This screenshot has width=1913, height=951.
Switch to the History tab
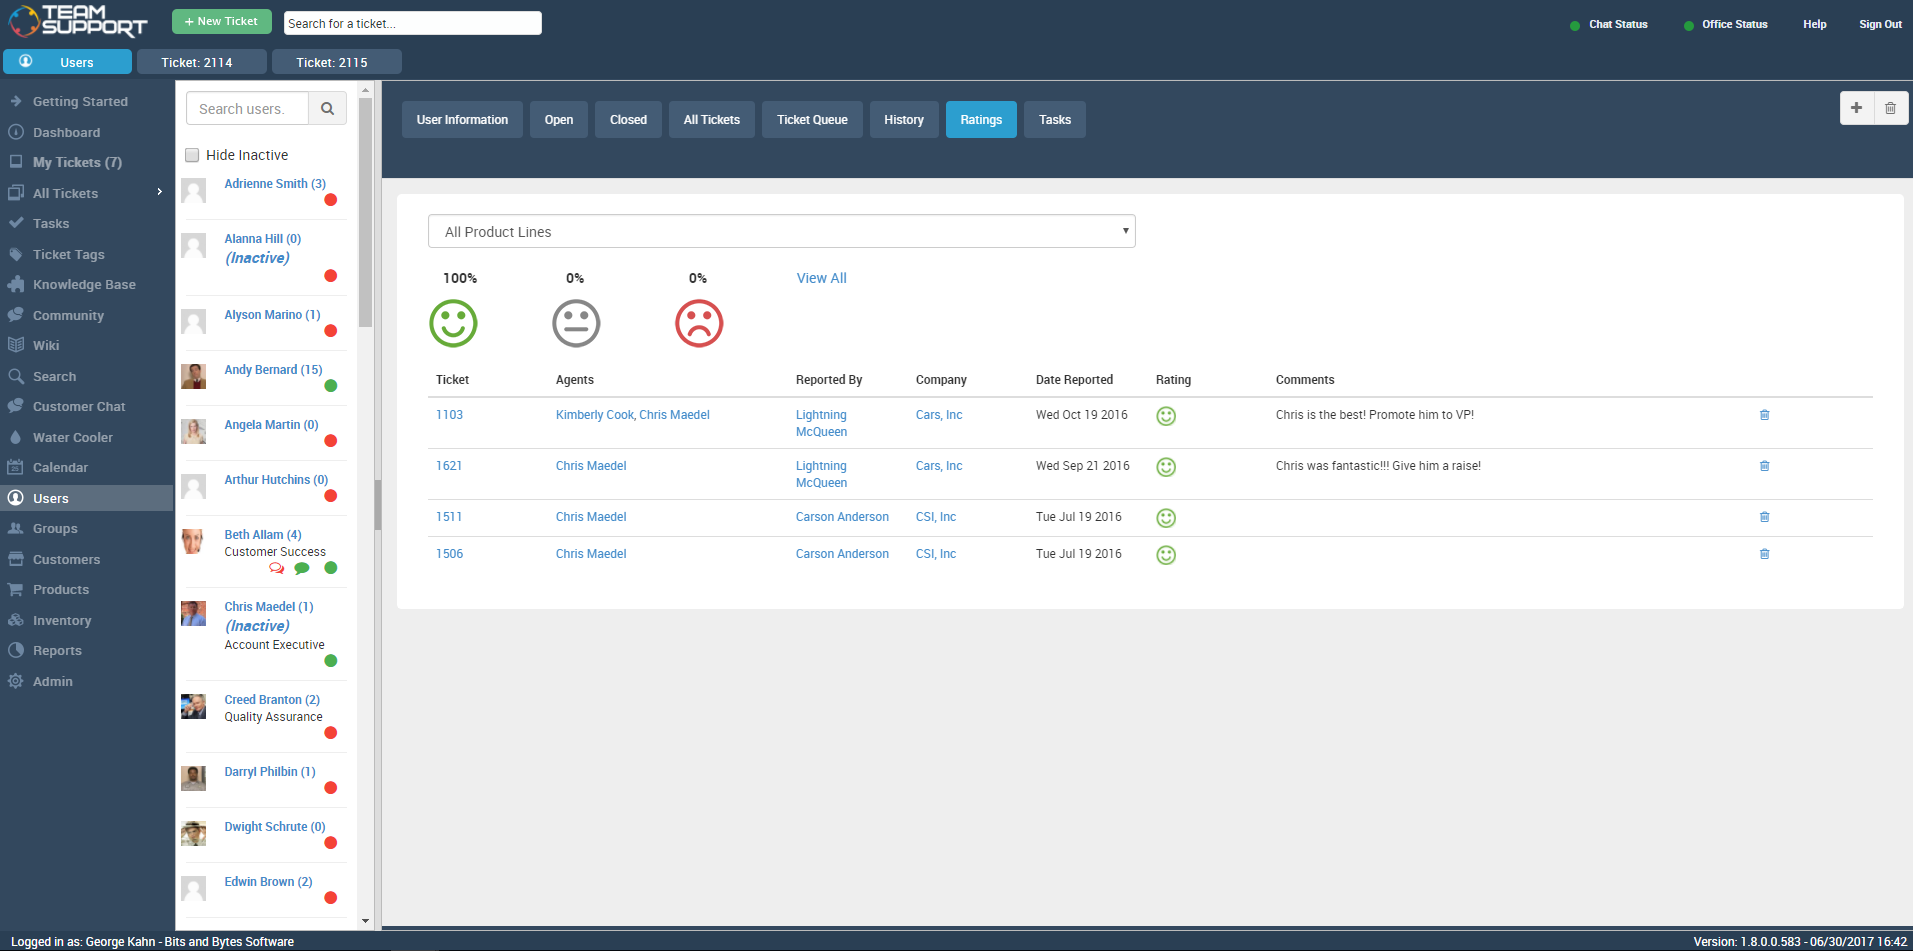coord(904,120)
